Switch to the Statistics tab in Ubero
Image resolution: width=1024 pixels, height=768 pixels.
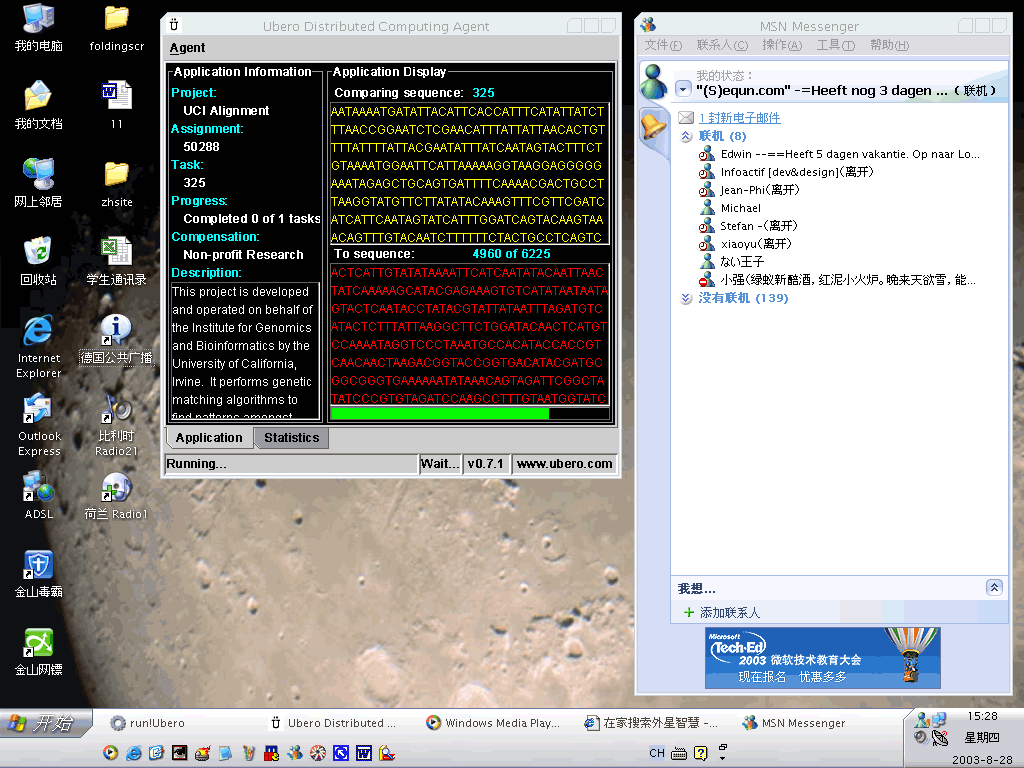291,438
